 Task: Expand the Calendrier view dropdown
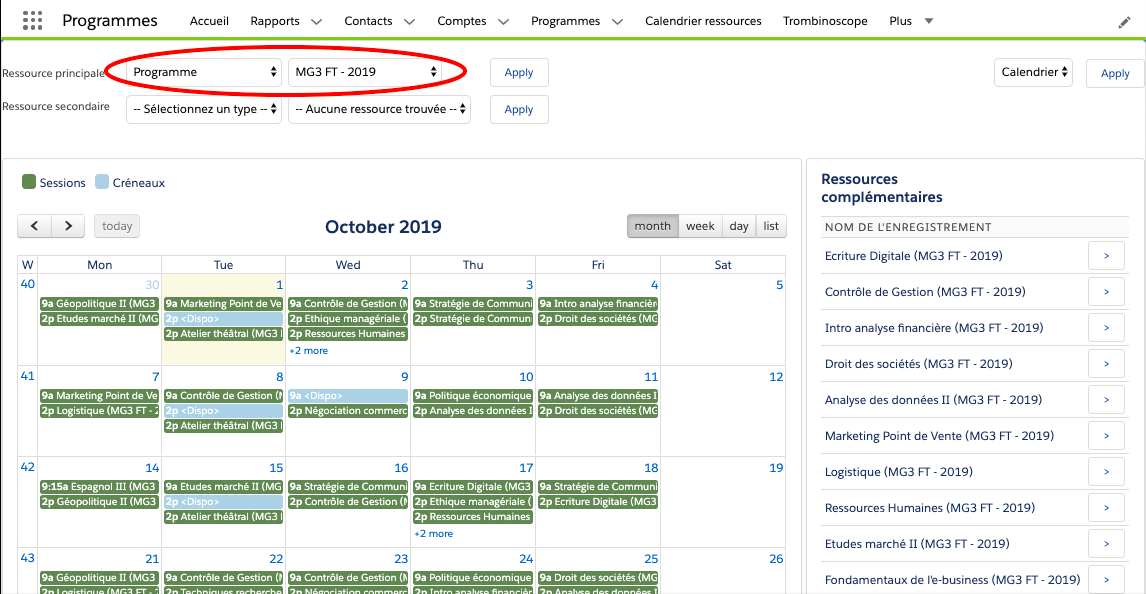click(x=1033, y=72)
